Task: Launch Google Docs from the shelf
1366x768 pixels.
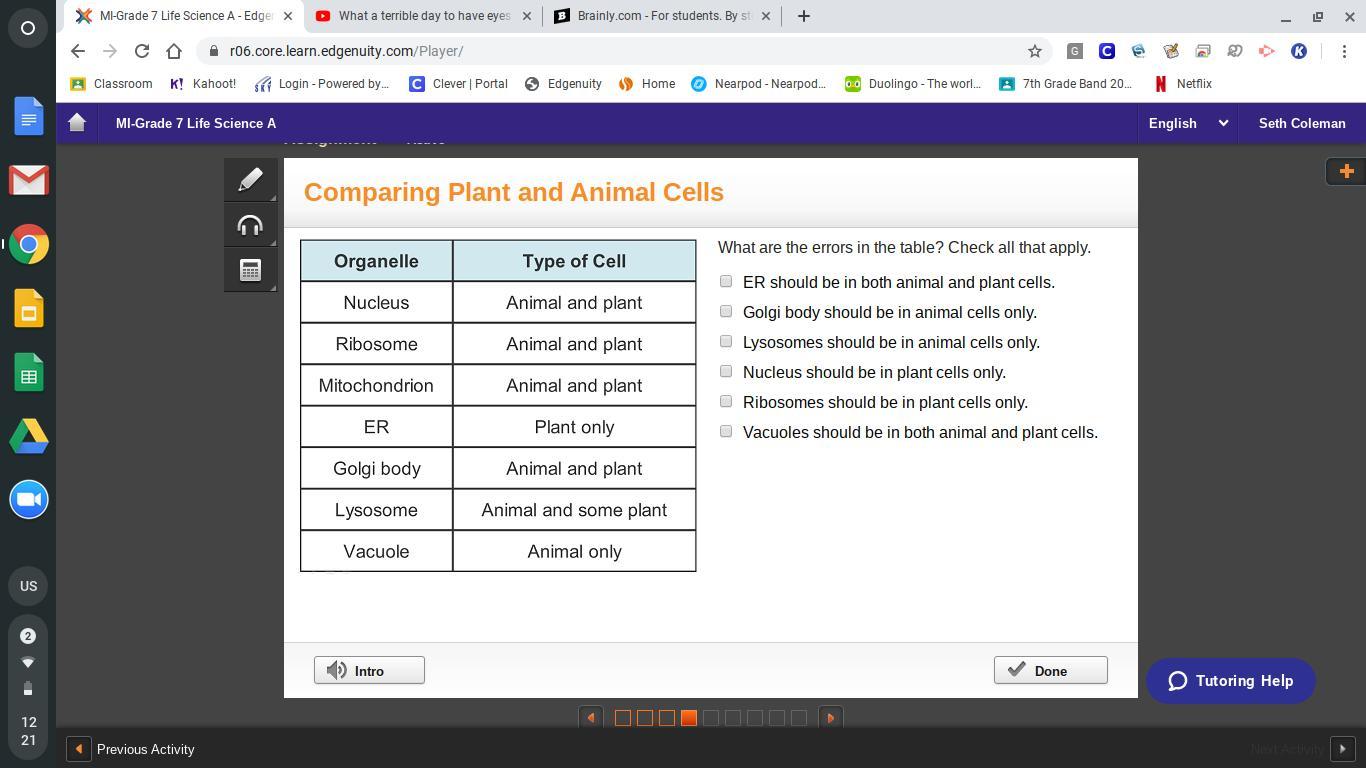Action: (x=29, y=117)
